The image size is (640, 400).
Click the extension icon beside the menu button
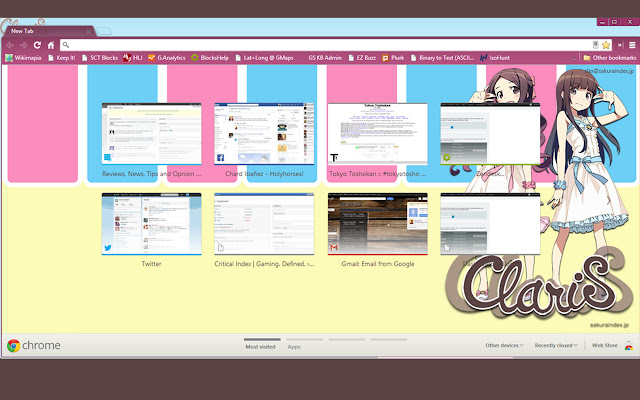pyautogui.click(x=620, y=45)
